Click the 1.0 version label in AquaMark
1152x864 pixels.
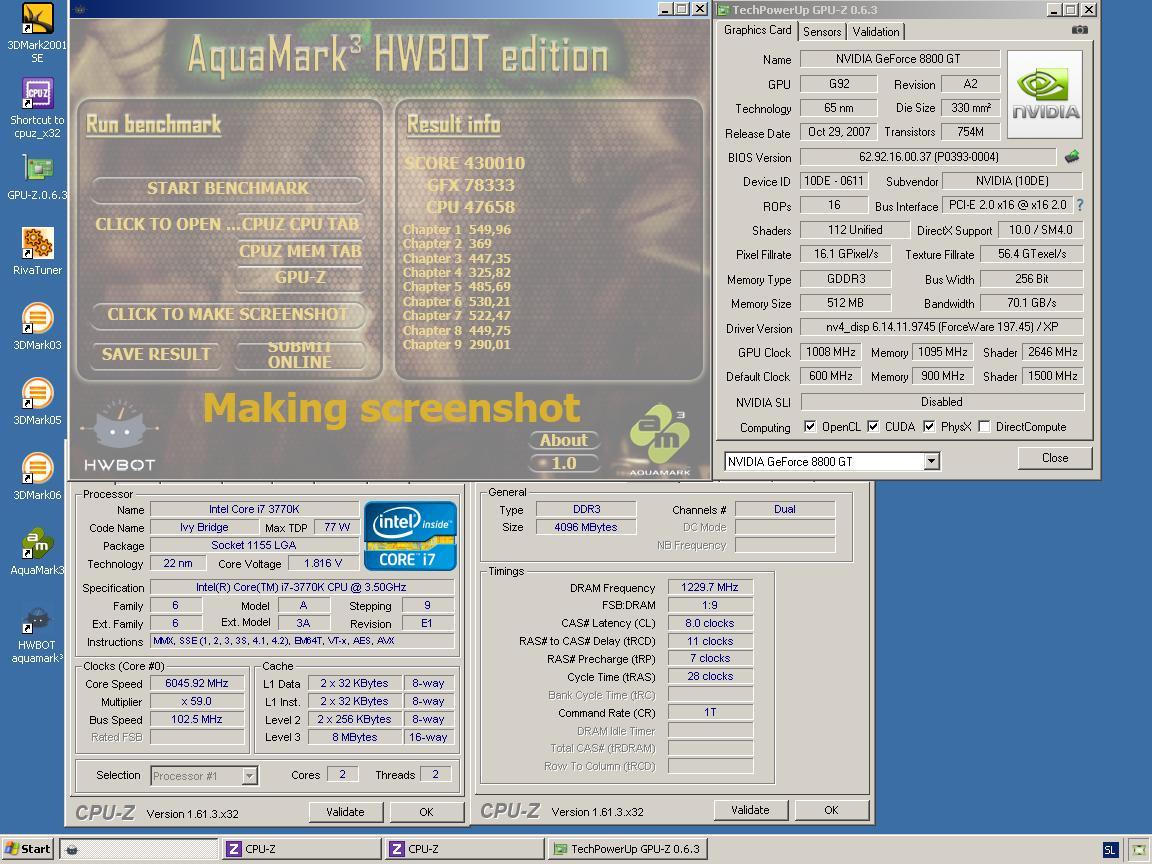coord(564,464)
